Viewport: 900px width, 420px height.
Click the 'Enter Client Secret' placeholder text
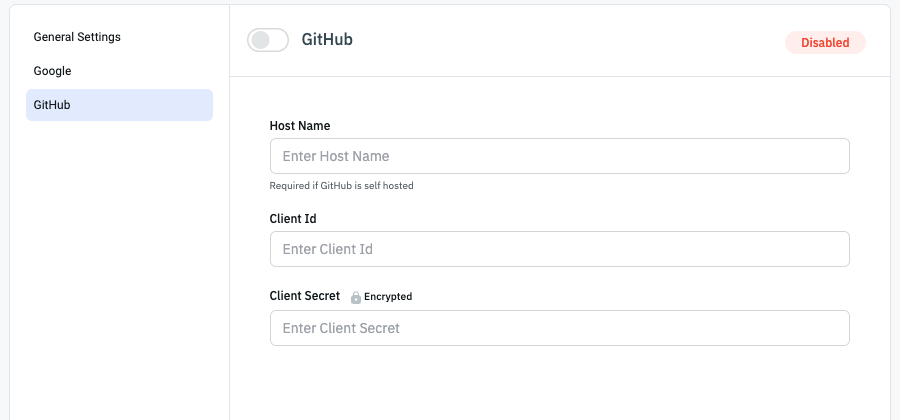(341, 328)
